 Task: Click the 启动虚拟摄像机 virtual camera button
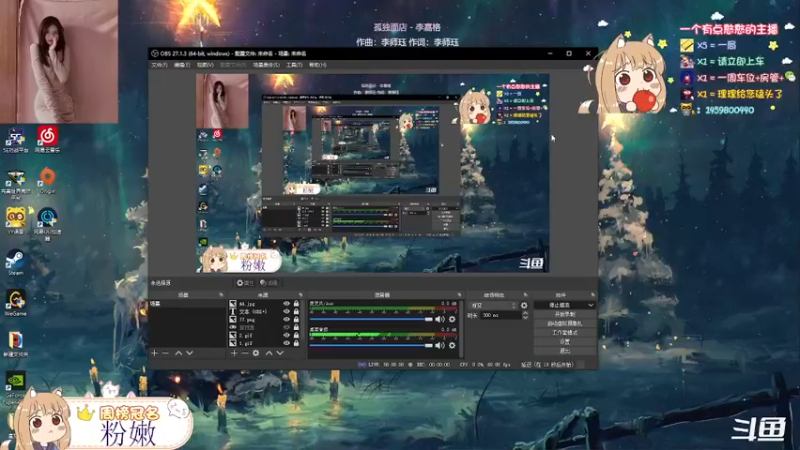coord(565,323)
